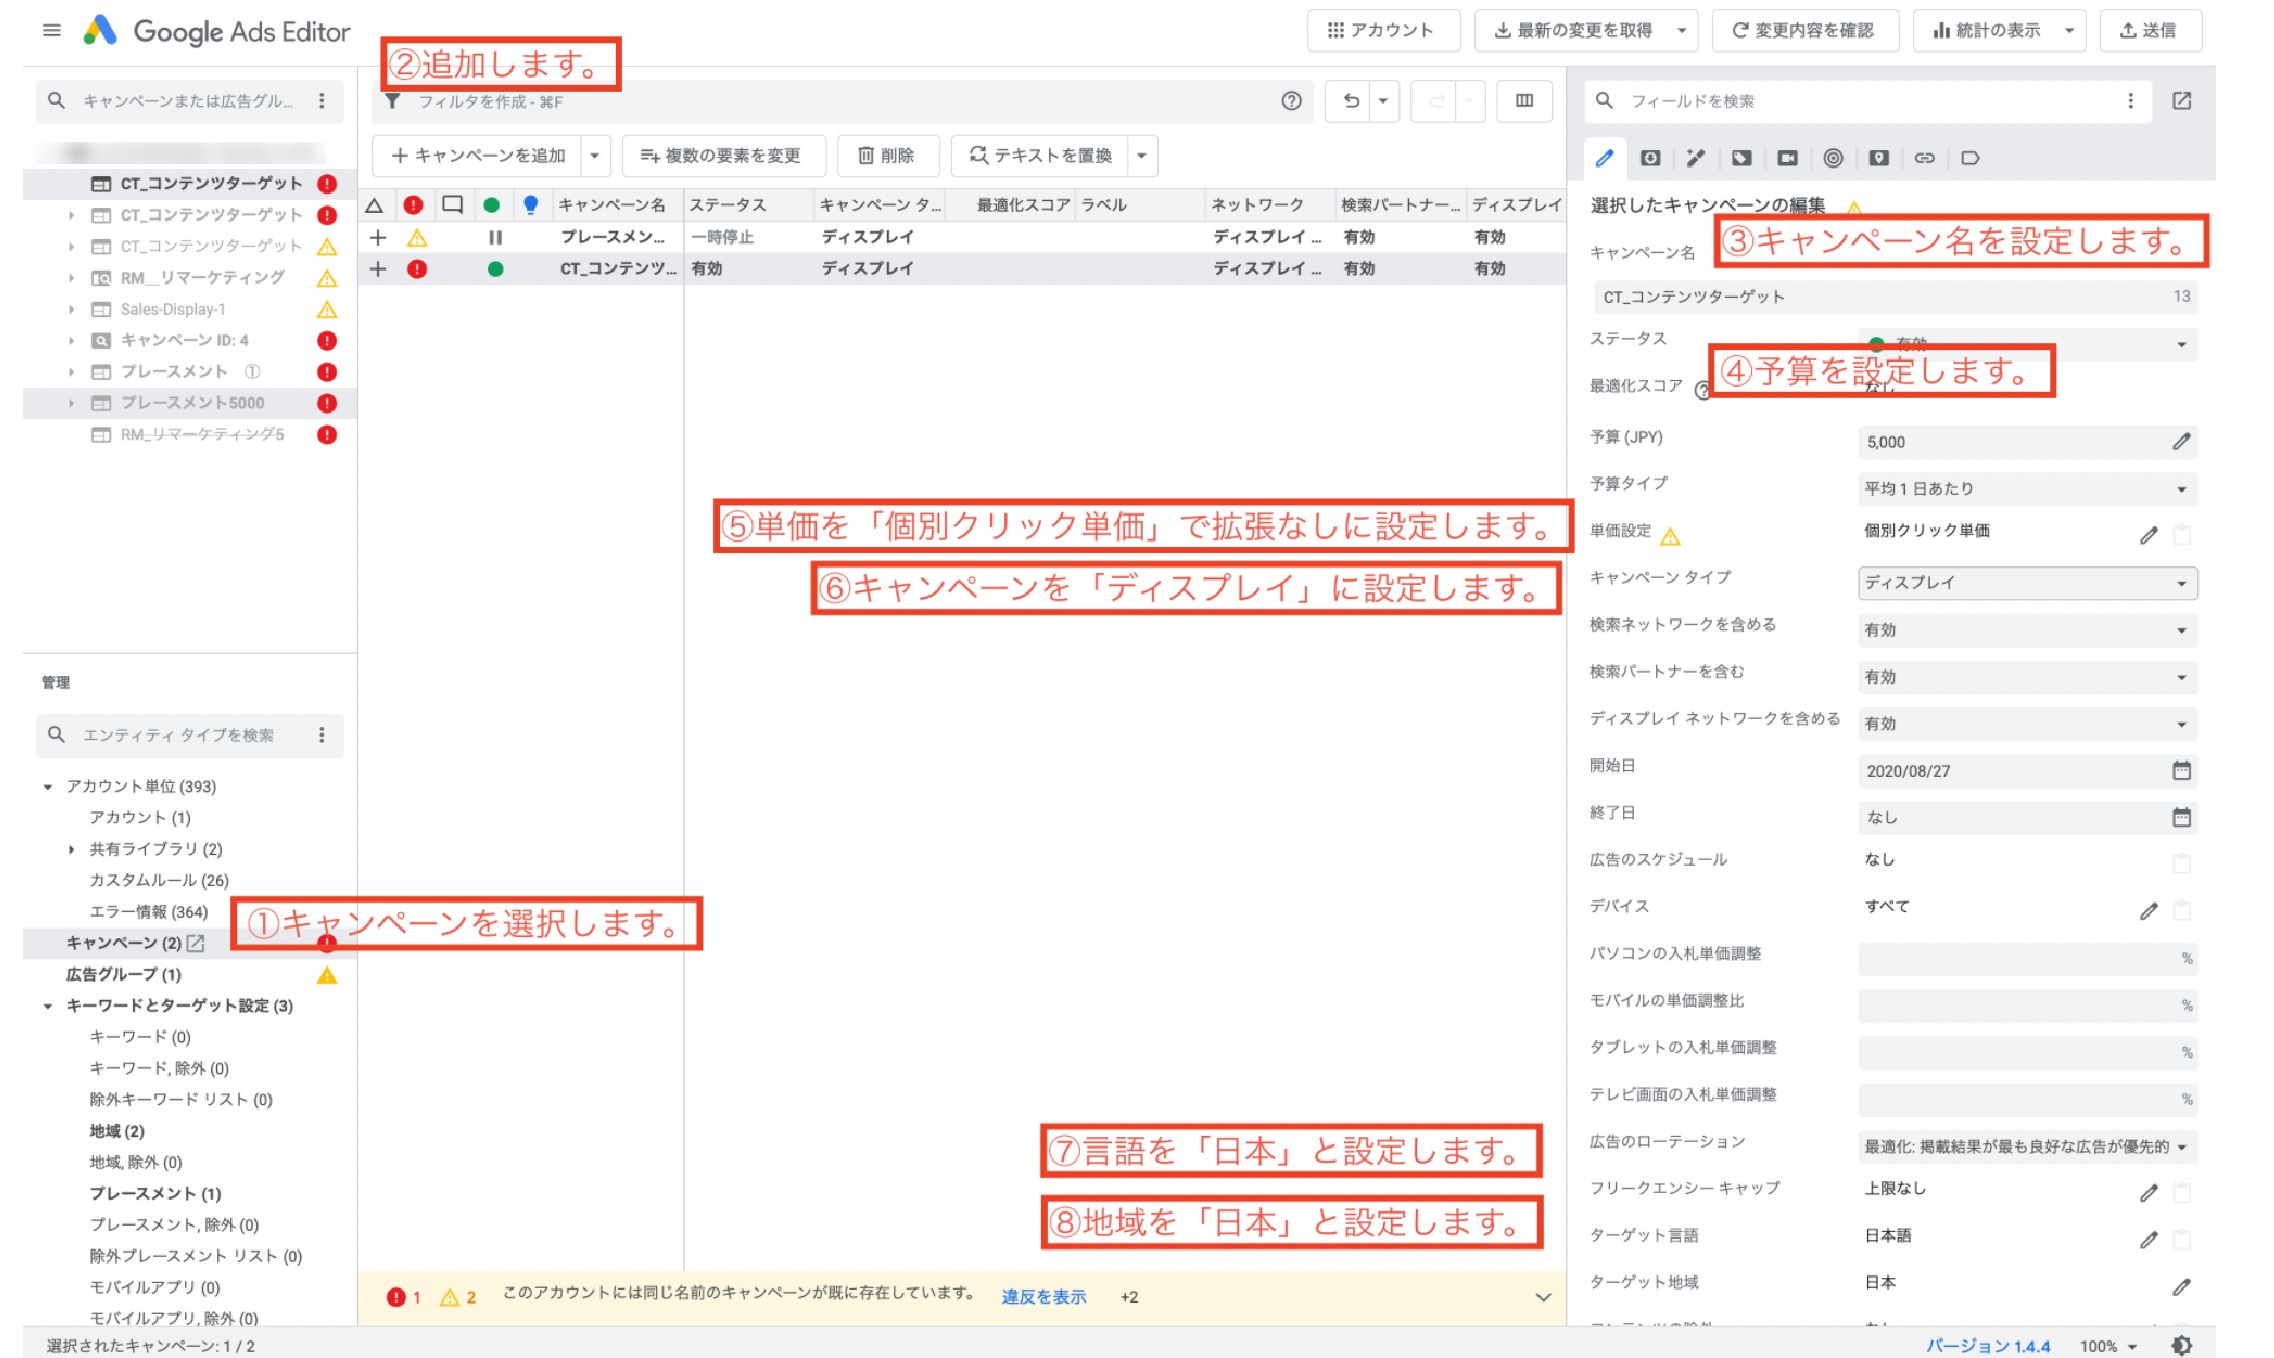
Task: Click the 違反を表示 link in the warning bar
Action: pyautogui.click(x=1040, y=1296)
